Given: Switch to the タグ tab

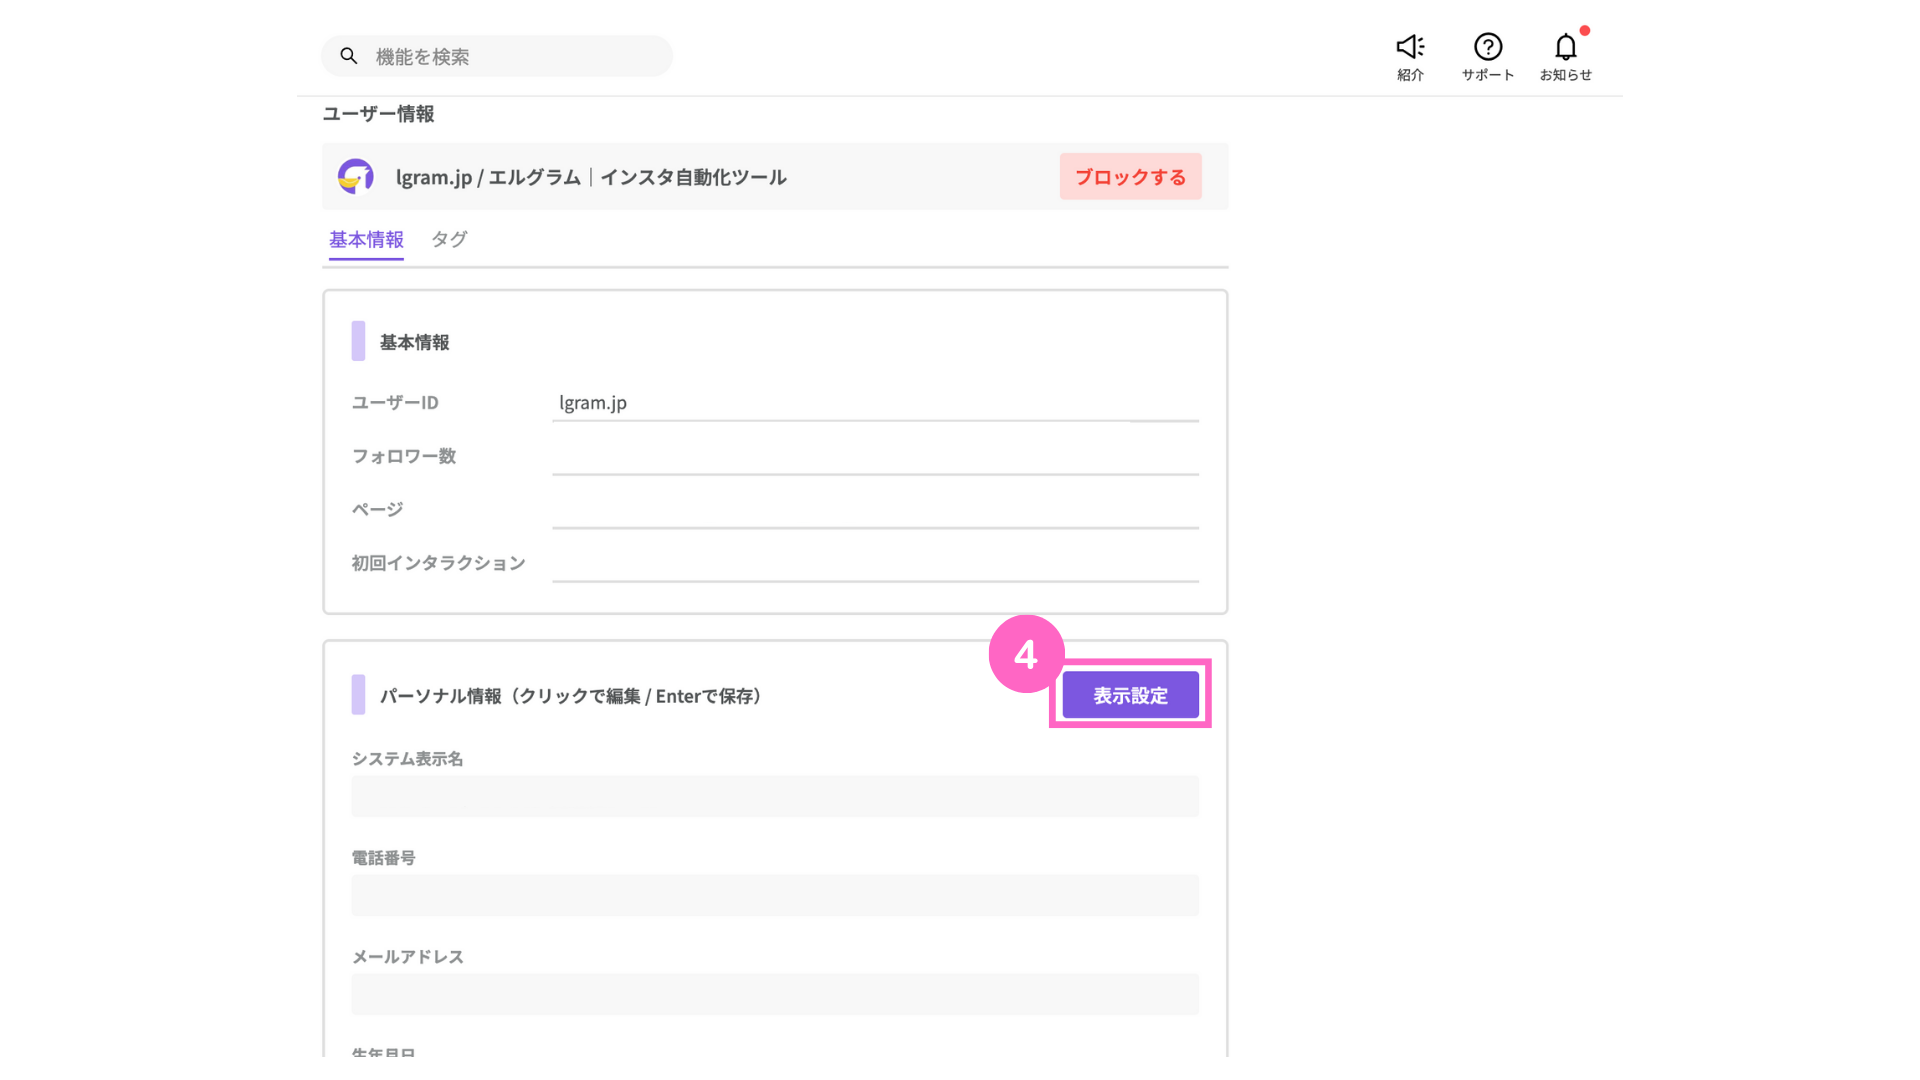Looking at the screenshot, I should click(x=449, y=240).
